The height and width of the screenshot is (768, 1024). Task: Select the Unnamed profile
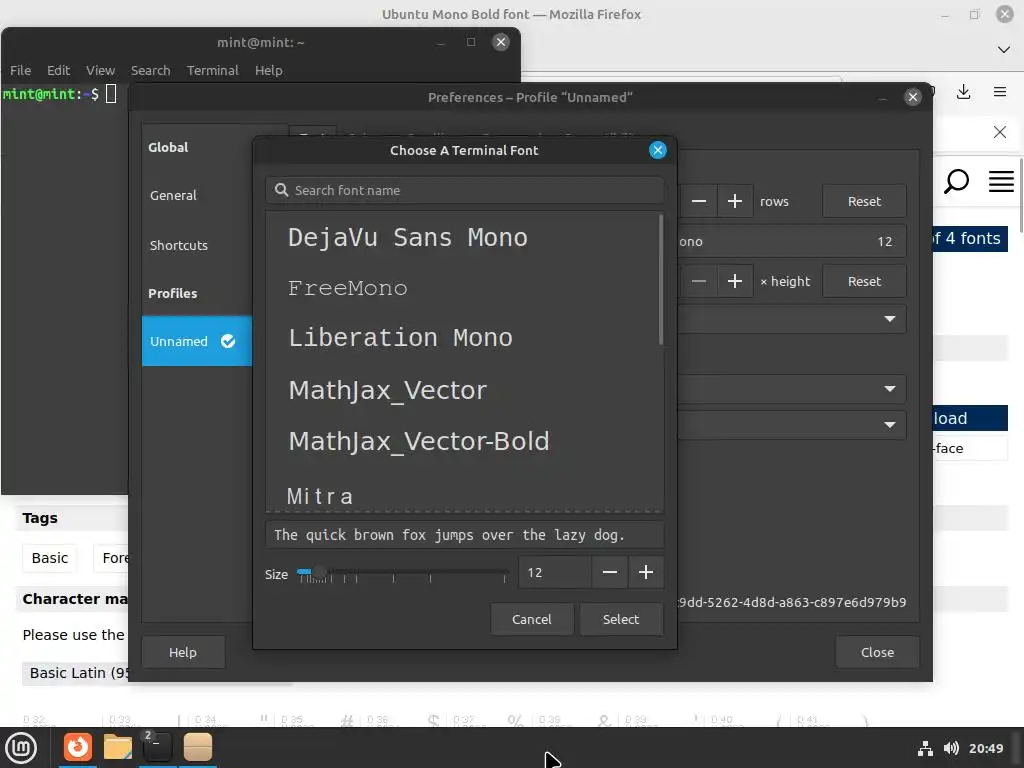coord(197,341)
